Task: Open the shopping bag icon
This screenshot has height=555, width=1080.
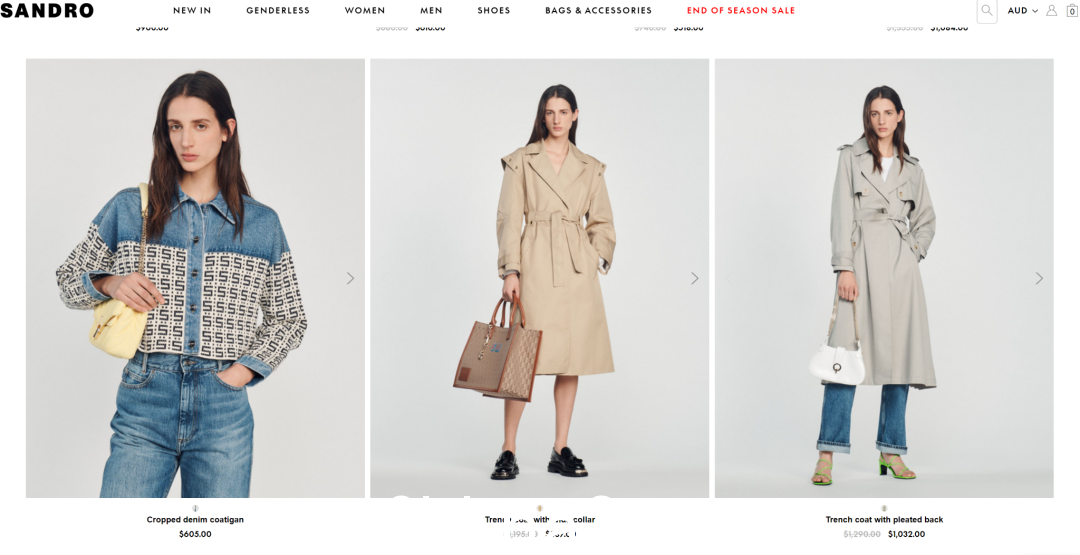Action: (1072, 10)
